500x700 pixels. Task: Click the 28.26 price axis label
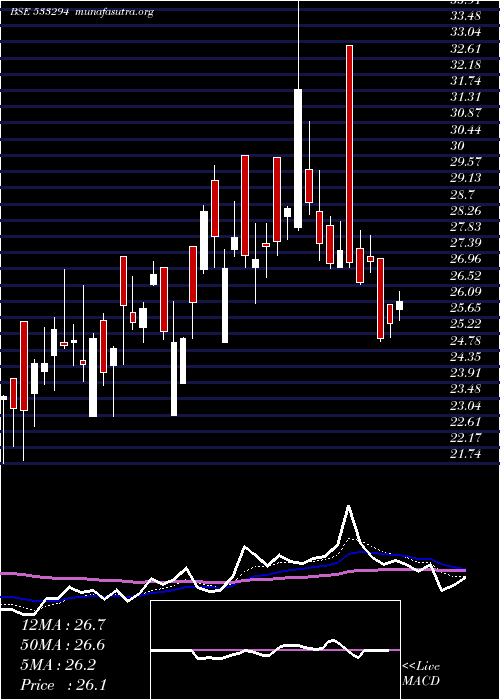pyautogui.click(x=466, y=211)
